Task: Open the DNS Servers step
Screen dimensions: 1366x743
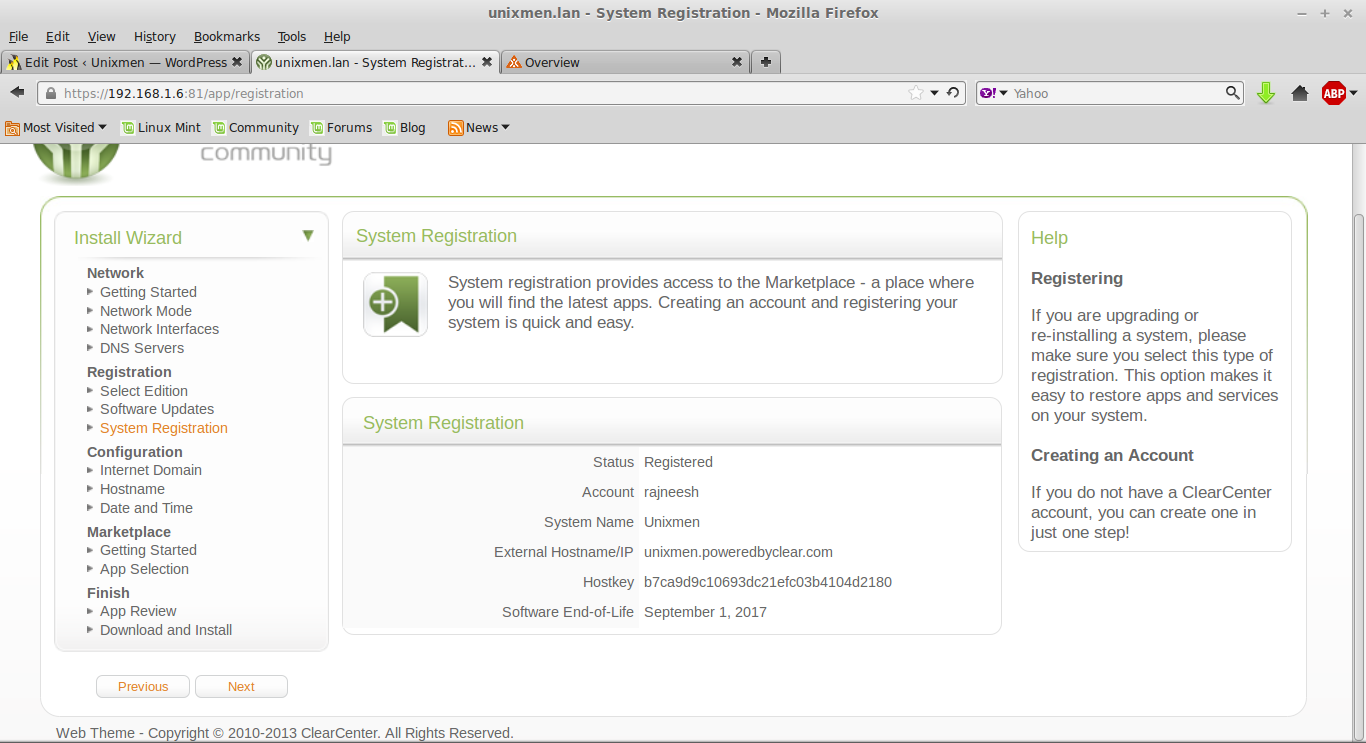Action: pos(142,348)
